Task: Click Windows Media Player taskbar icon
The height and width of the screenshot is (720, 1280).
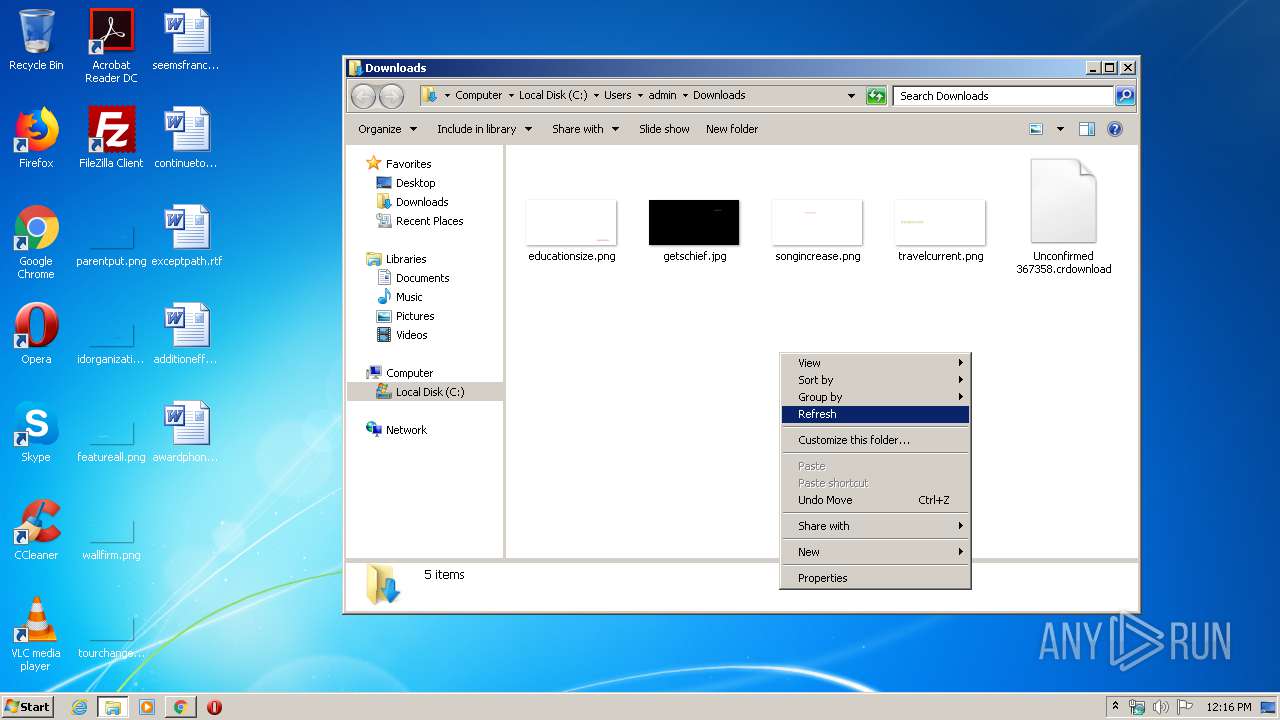Action: (147, 707)
